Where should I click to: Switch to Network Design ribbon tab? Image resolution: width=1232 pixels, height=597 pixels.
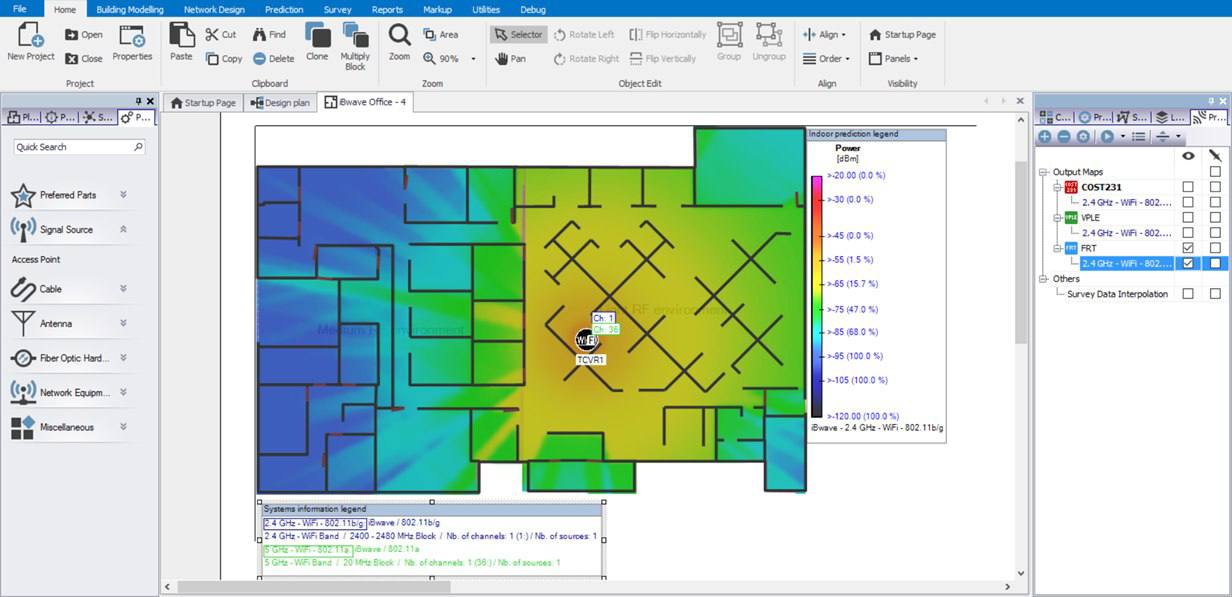tap(214, 8)
